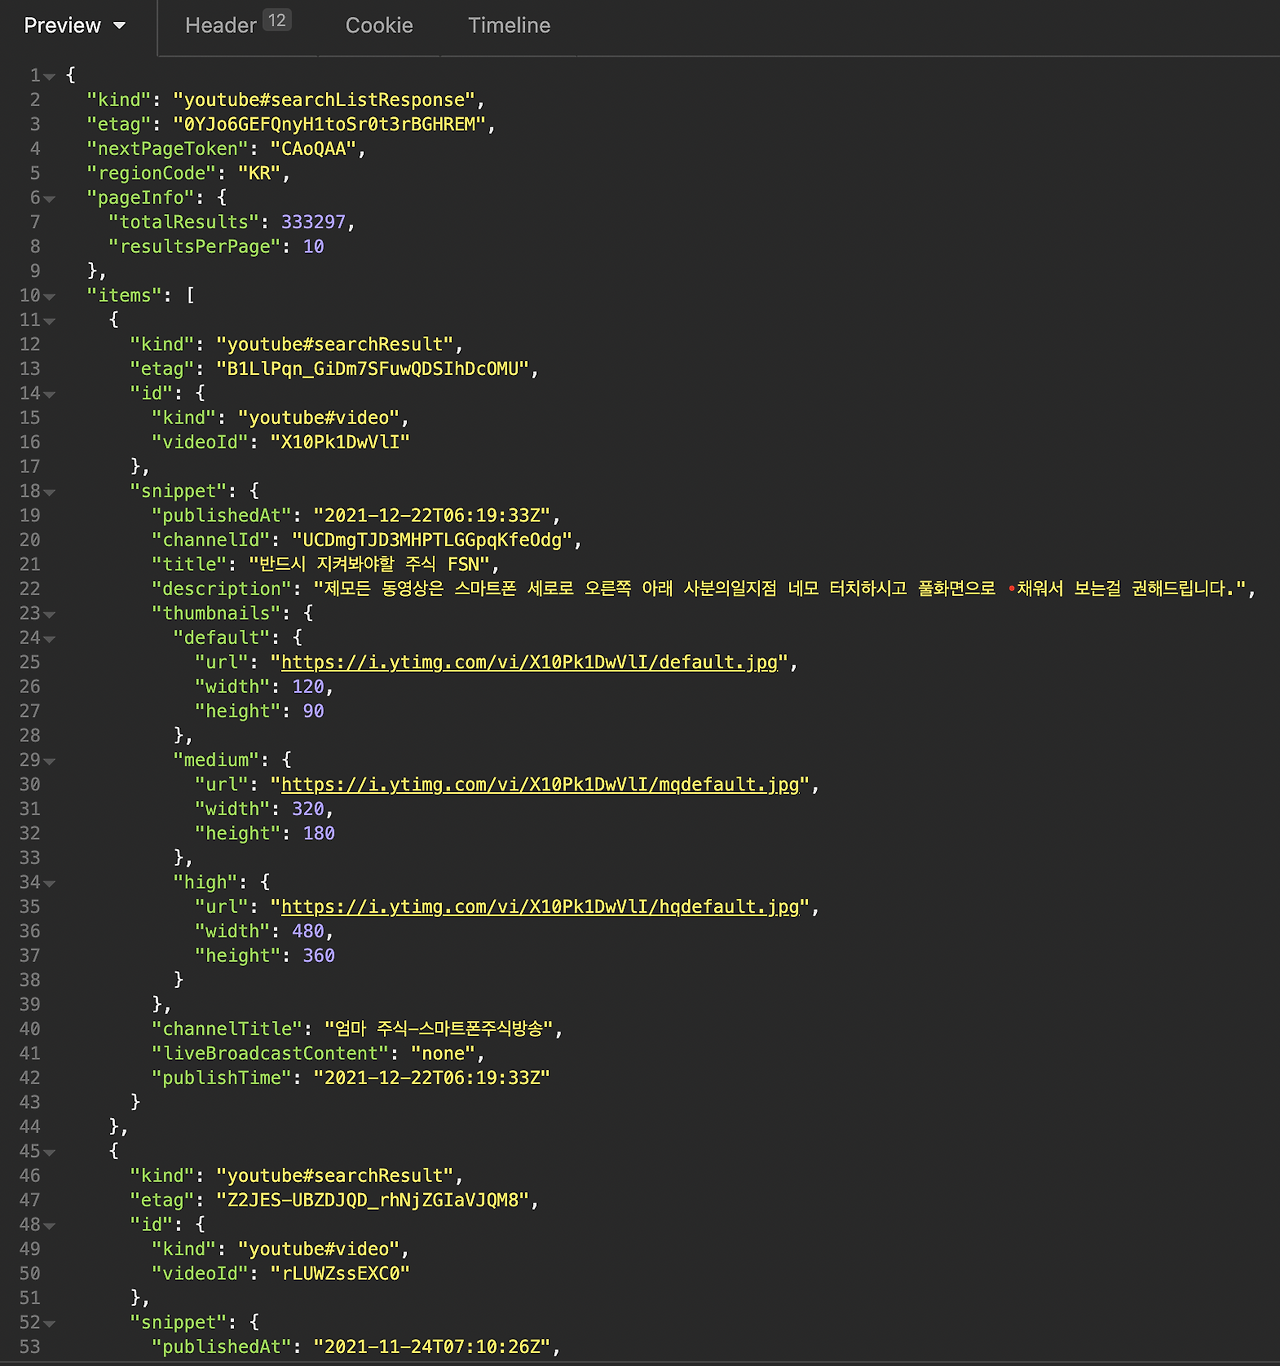Select the nextPageToken value "CAoQAA"
Viewport: 1280px width, 1366px height.
coord(313,149)
